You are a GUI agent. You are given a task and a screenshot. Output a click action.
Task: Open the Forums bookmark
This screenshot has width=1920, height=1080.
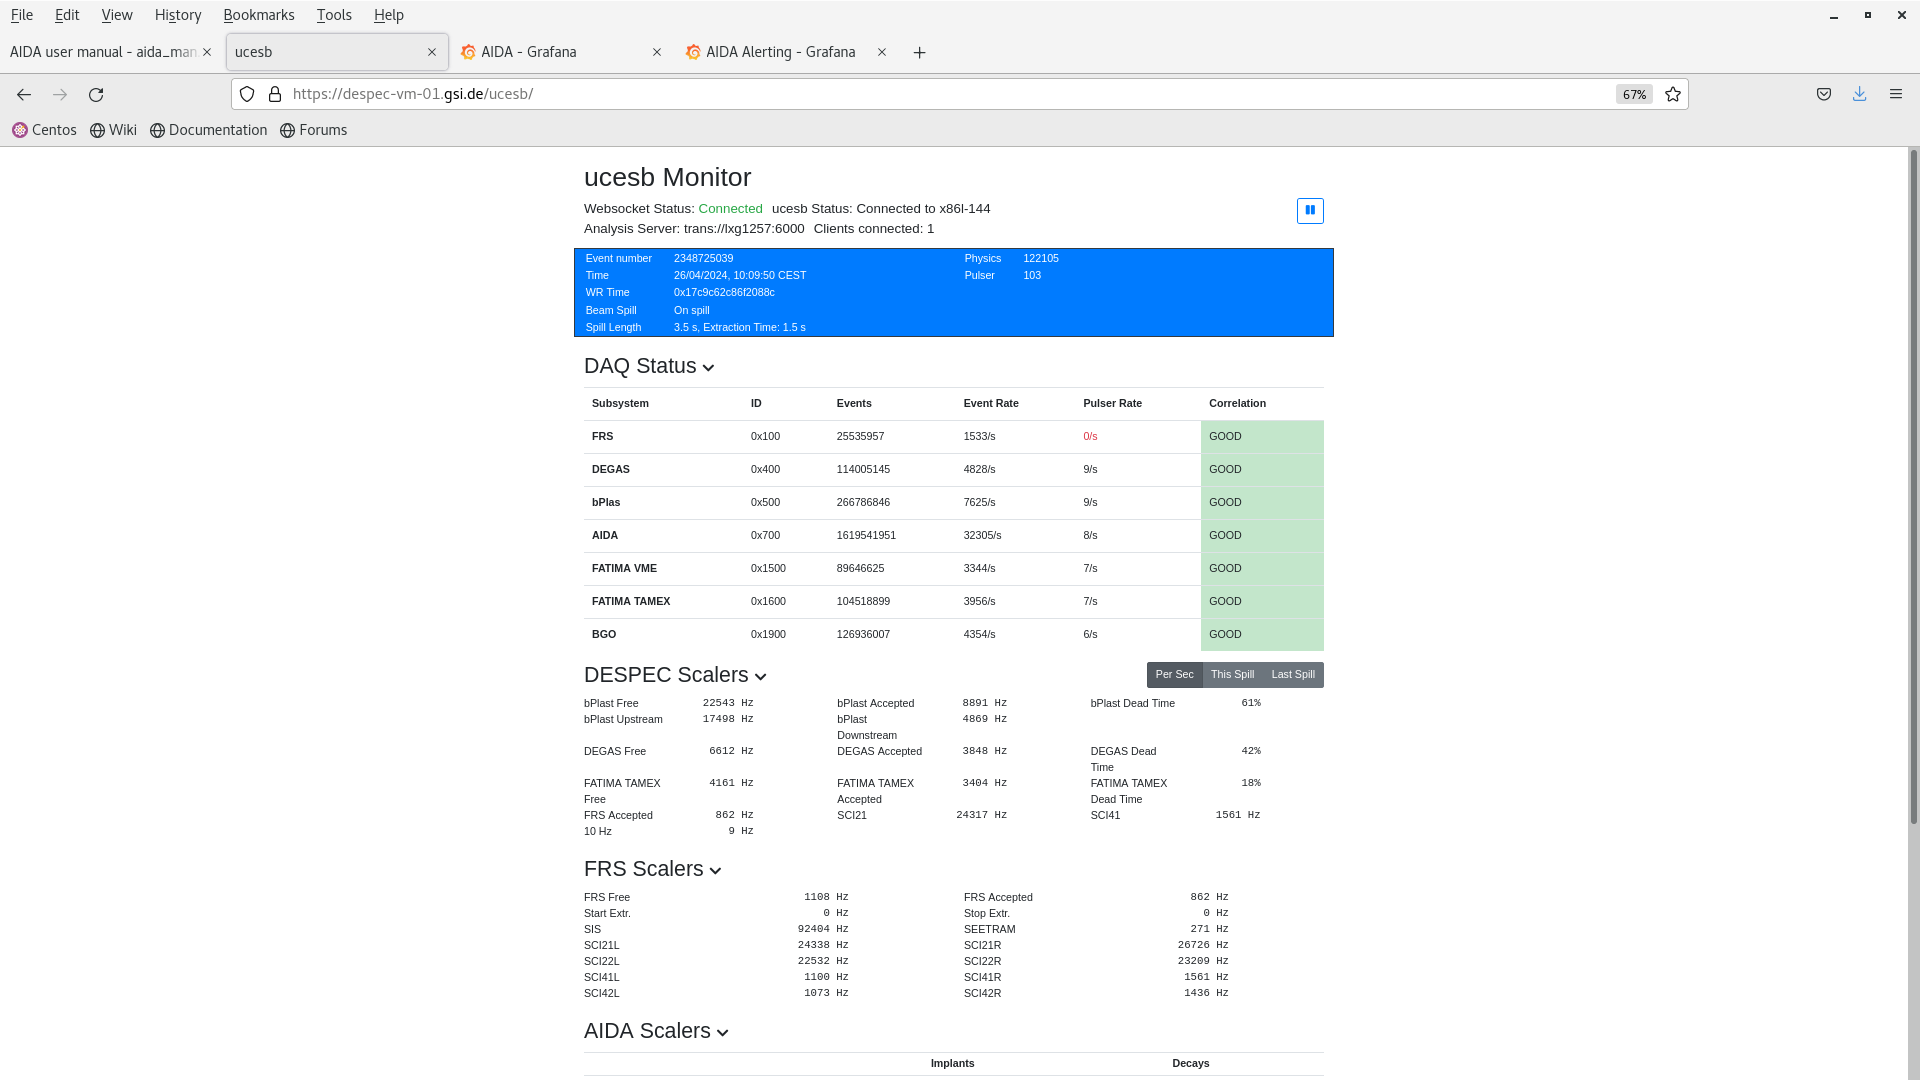click(313, 130)
